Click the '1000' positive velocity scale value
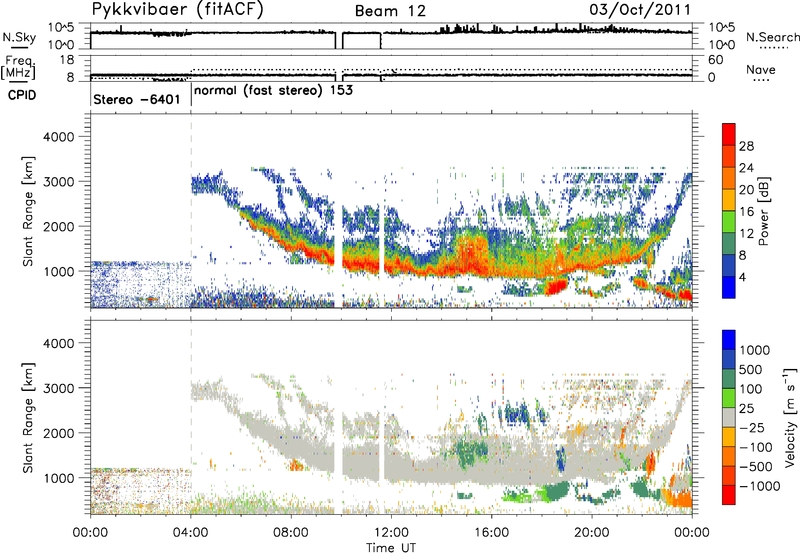 [x=754, y=350]
